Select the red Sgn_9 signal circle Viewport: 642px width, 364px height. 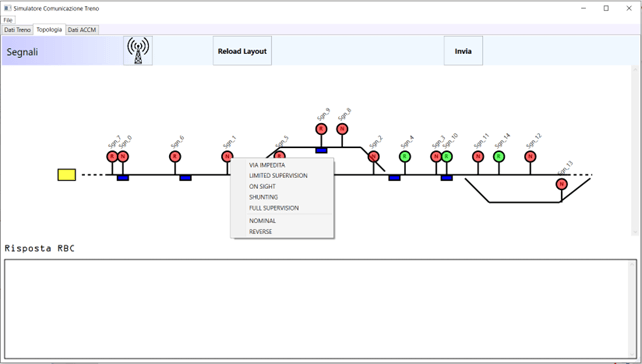pyautogui.click(x=321, y=129)
